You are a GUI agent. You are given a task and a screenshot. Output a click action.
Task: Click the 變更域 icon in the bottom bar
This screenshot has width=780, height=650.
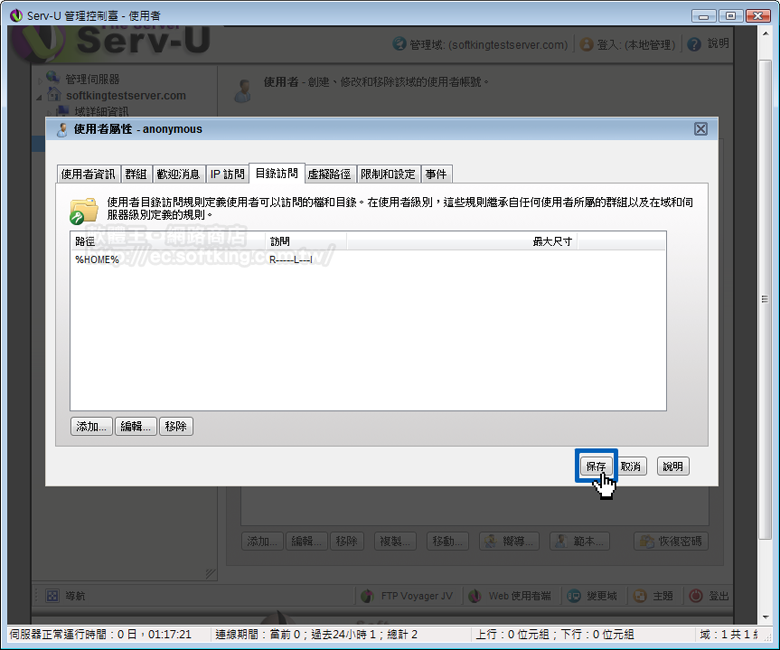[575, 596]
